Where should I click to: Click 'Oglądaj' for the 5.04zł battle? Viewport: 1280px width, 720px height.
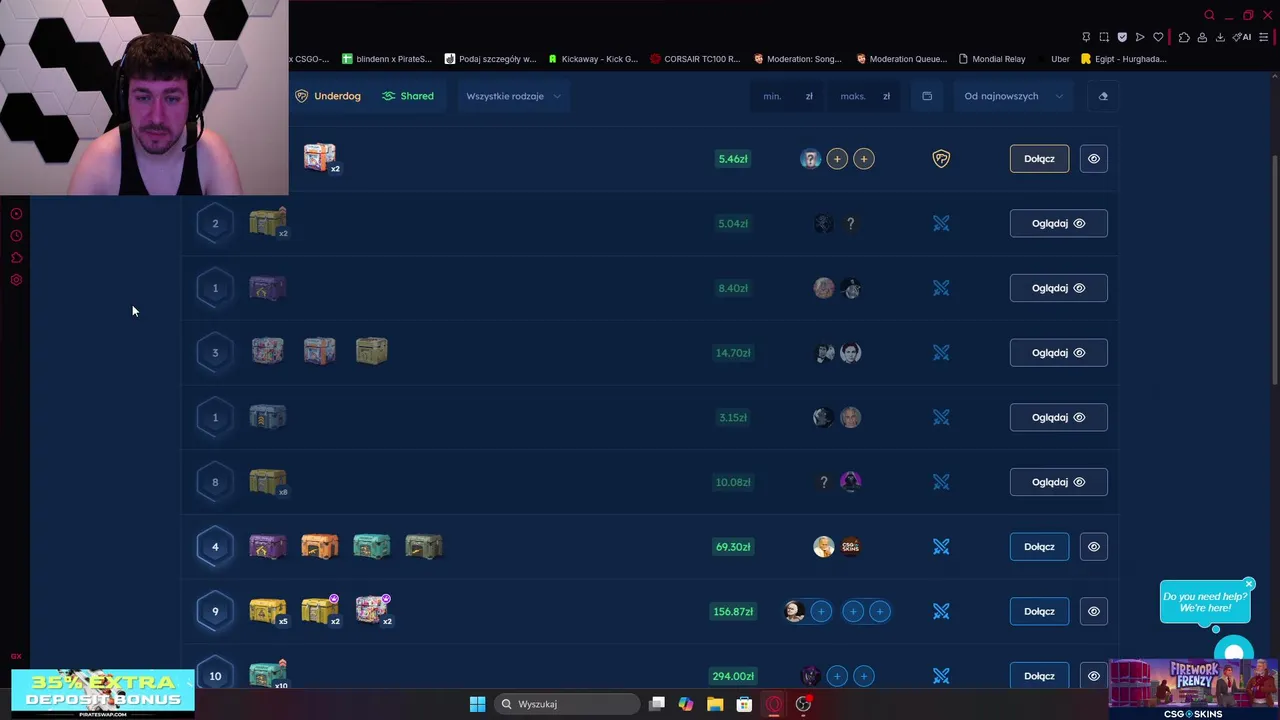1058,223
